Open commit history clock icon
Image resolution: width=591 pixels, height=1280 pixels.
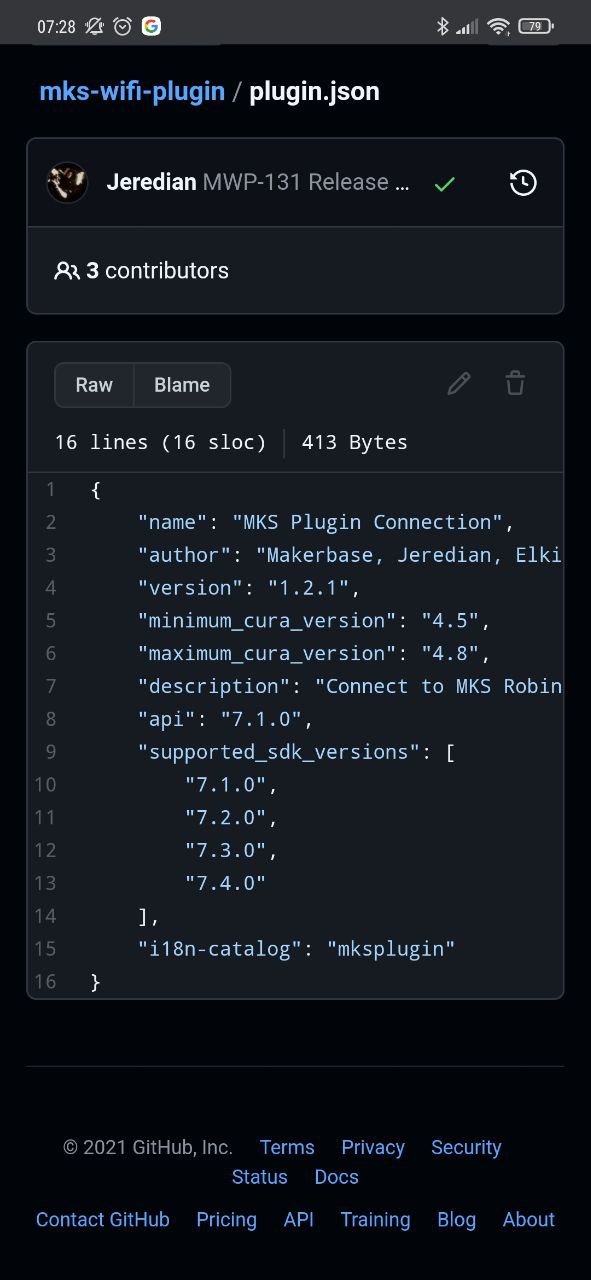tap(523, 183)
